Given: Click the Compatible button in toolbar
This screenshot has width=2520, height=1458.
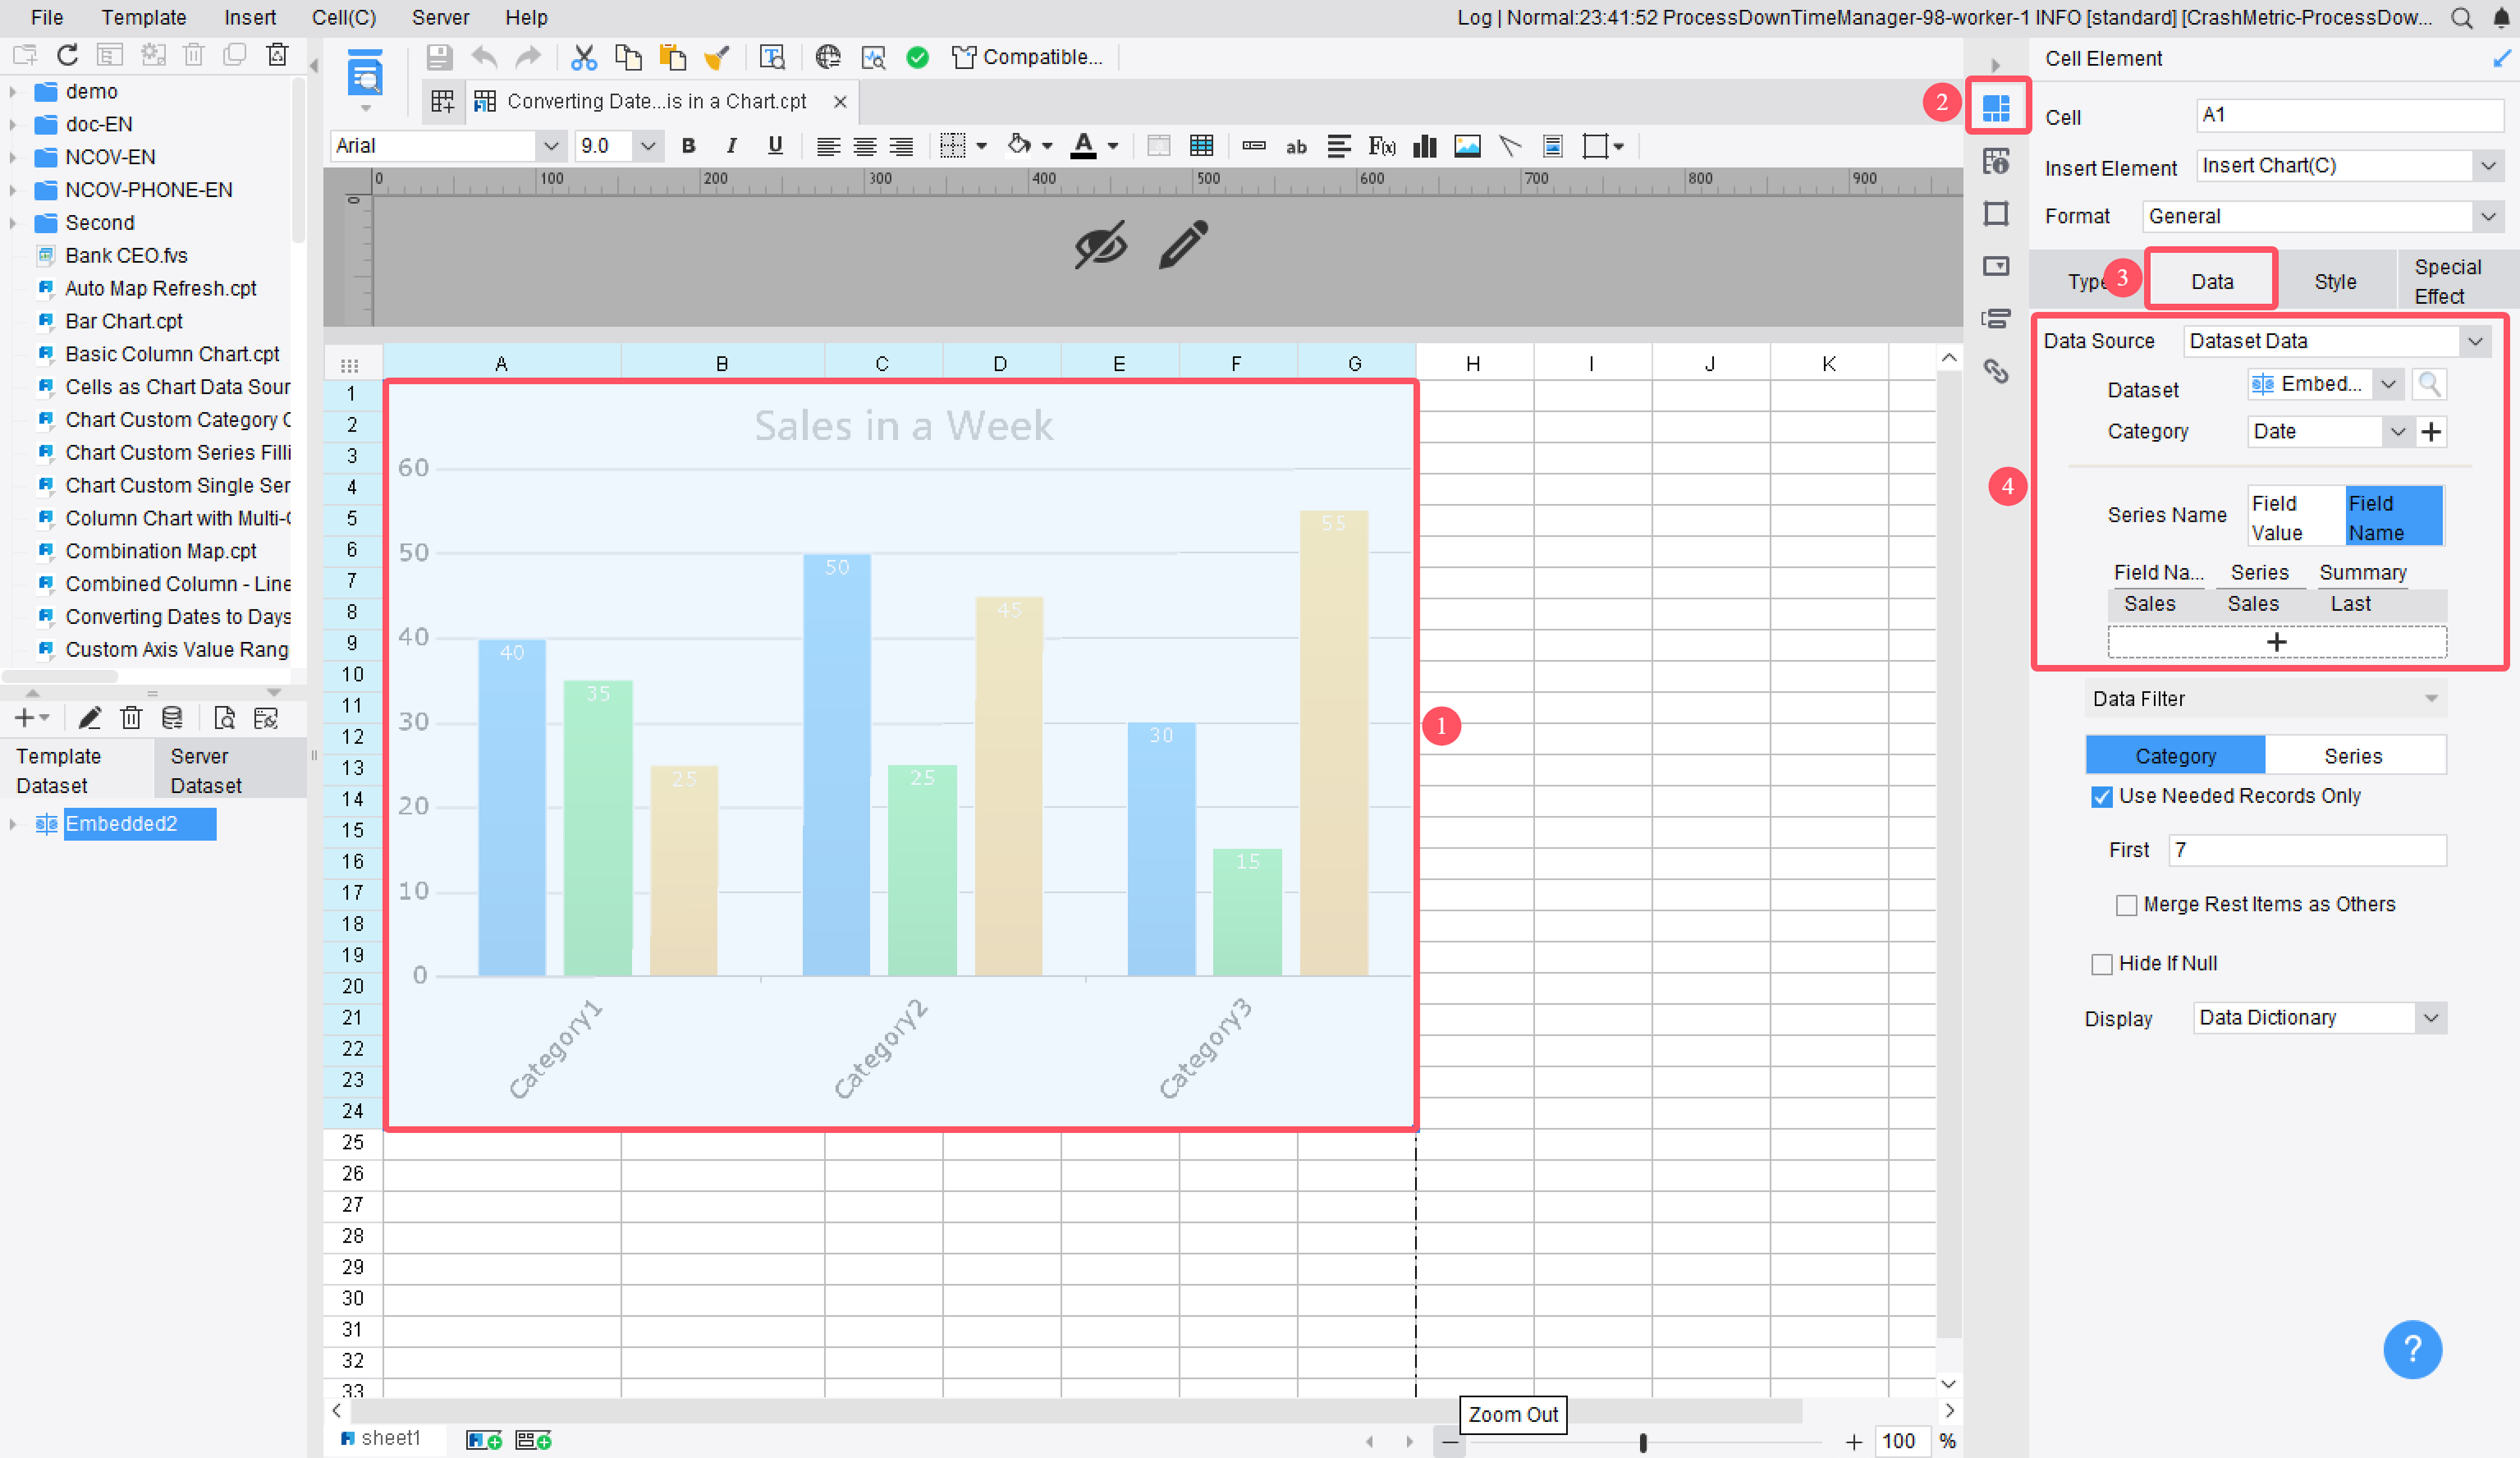Looking at the screenshot, I should click(1028, 57).
